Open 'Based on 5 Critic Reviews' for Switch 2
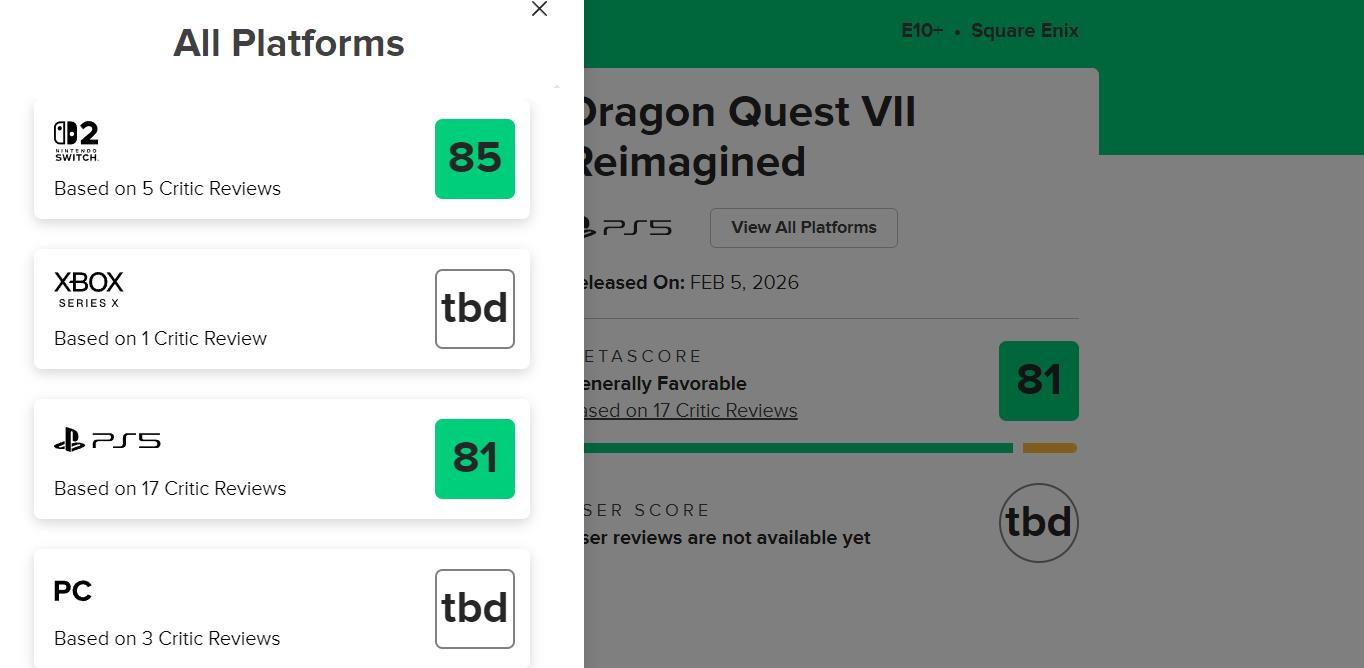The width and height of the screenshot is (1364, 668). tap(167, 188)
